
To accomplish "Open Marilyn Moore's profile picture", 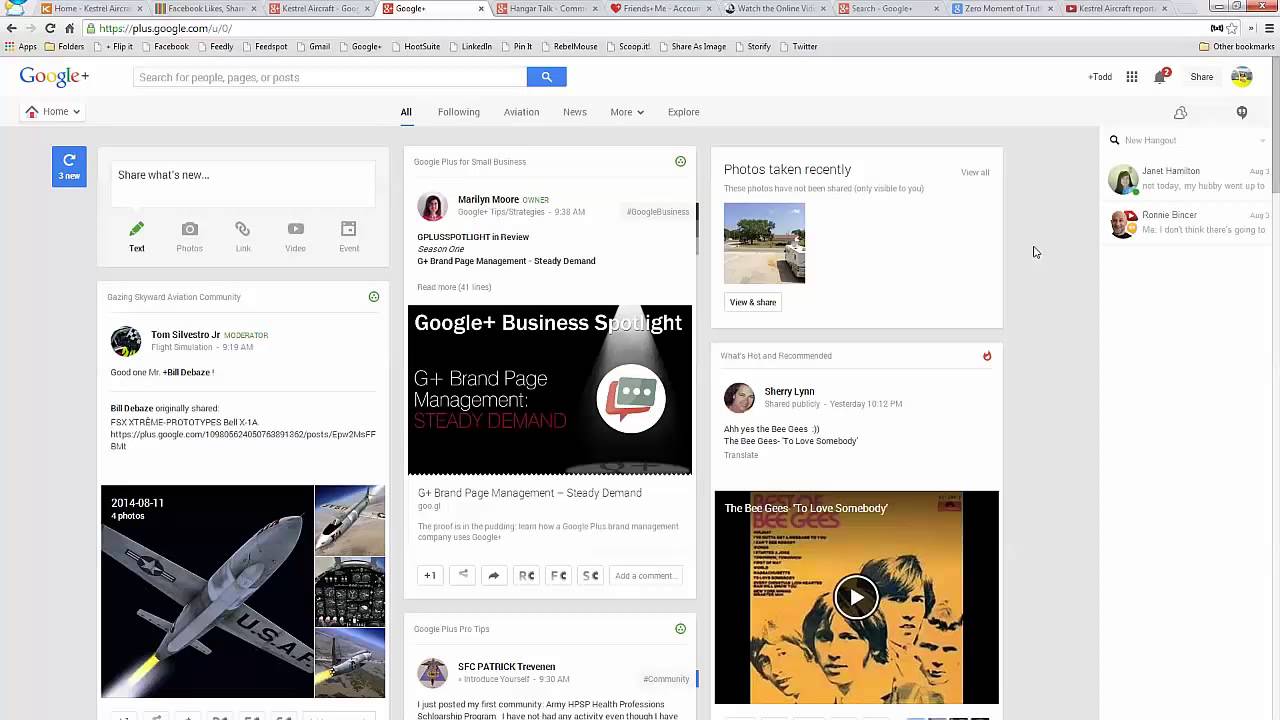I will pyautogui.click(x=432, y=206).
